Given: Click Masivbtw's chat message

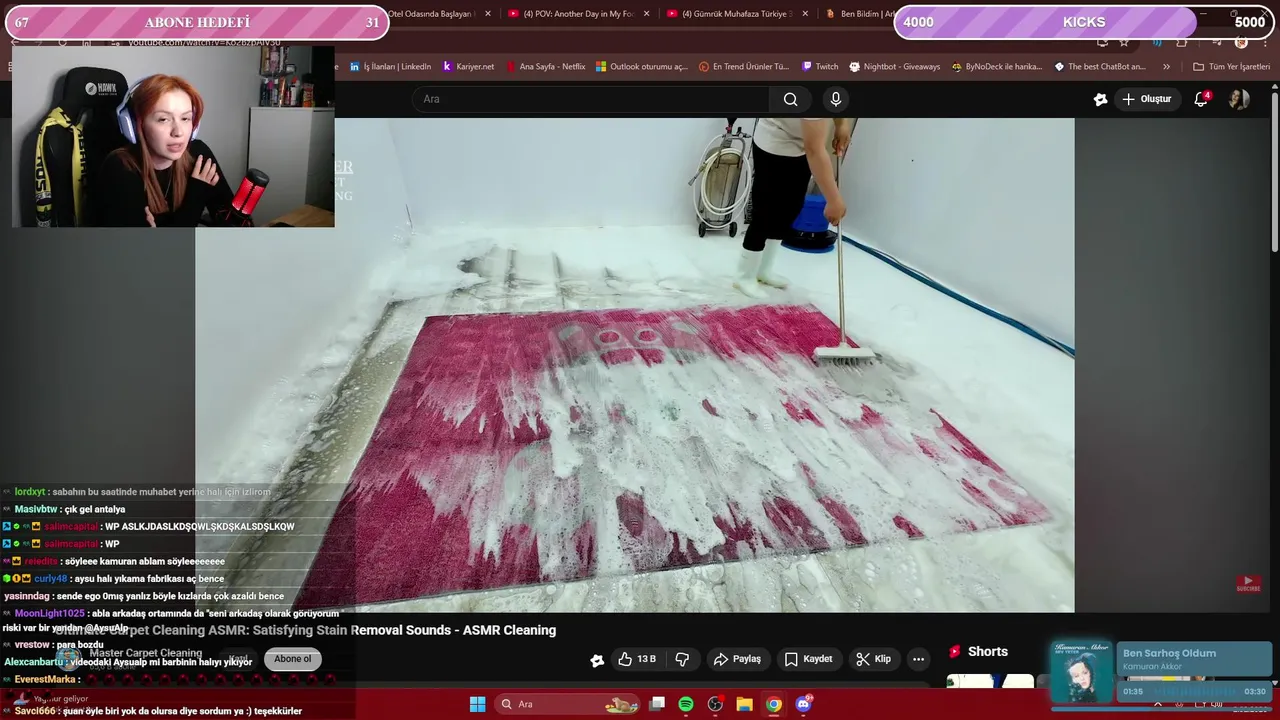Looking at the screenshot, I should point(70,509).
